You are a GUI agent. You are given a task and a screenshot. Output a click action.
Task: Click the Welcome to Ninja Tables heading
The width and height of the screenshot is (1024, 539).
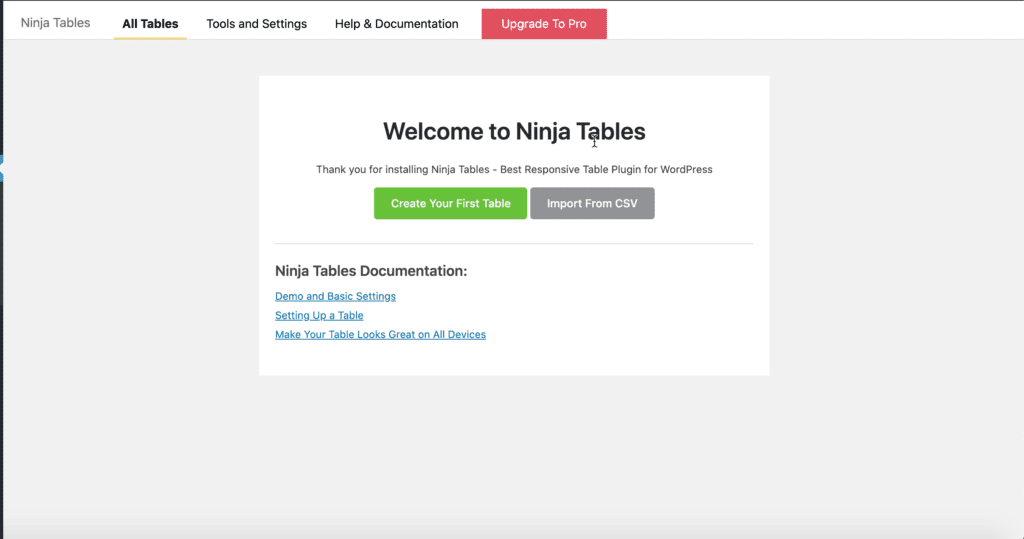click(x=514, y=131)
